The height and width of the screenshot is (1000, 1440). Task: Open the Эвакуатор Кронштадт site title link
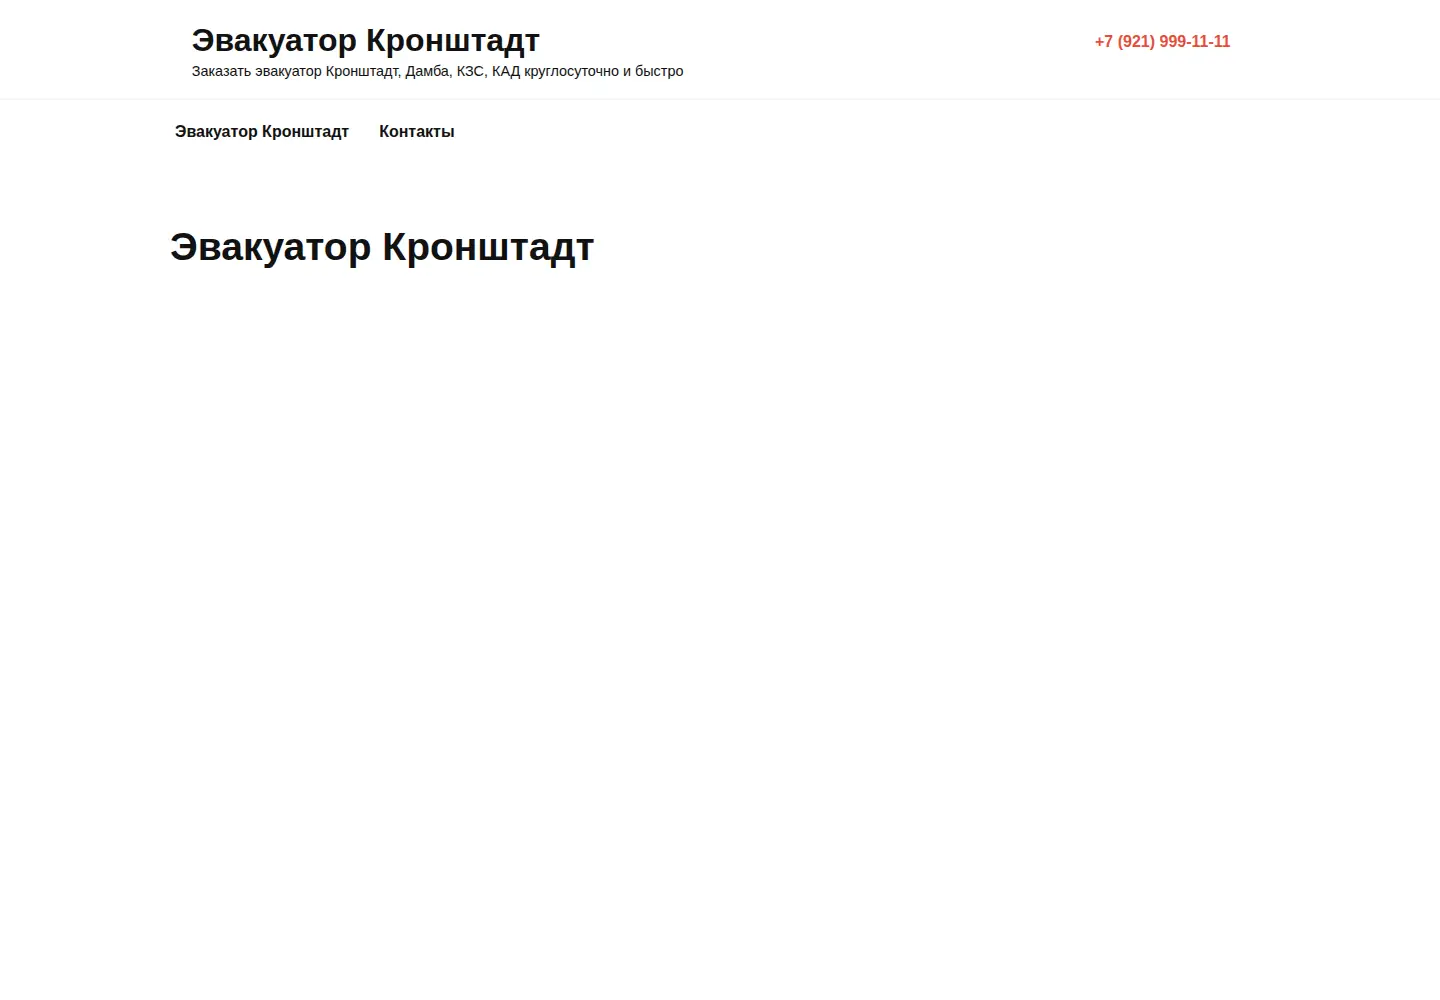(365, 41)
